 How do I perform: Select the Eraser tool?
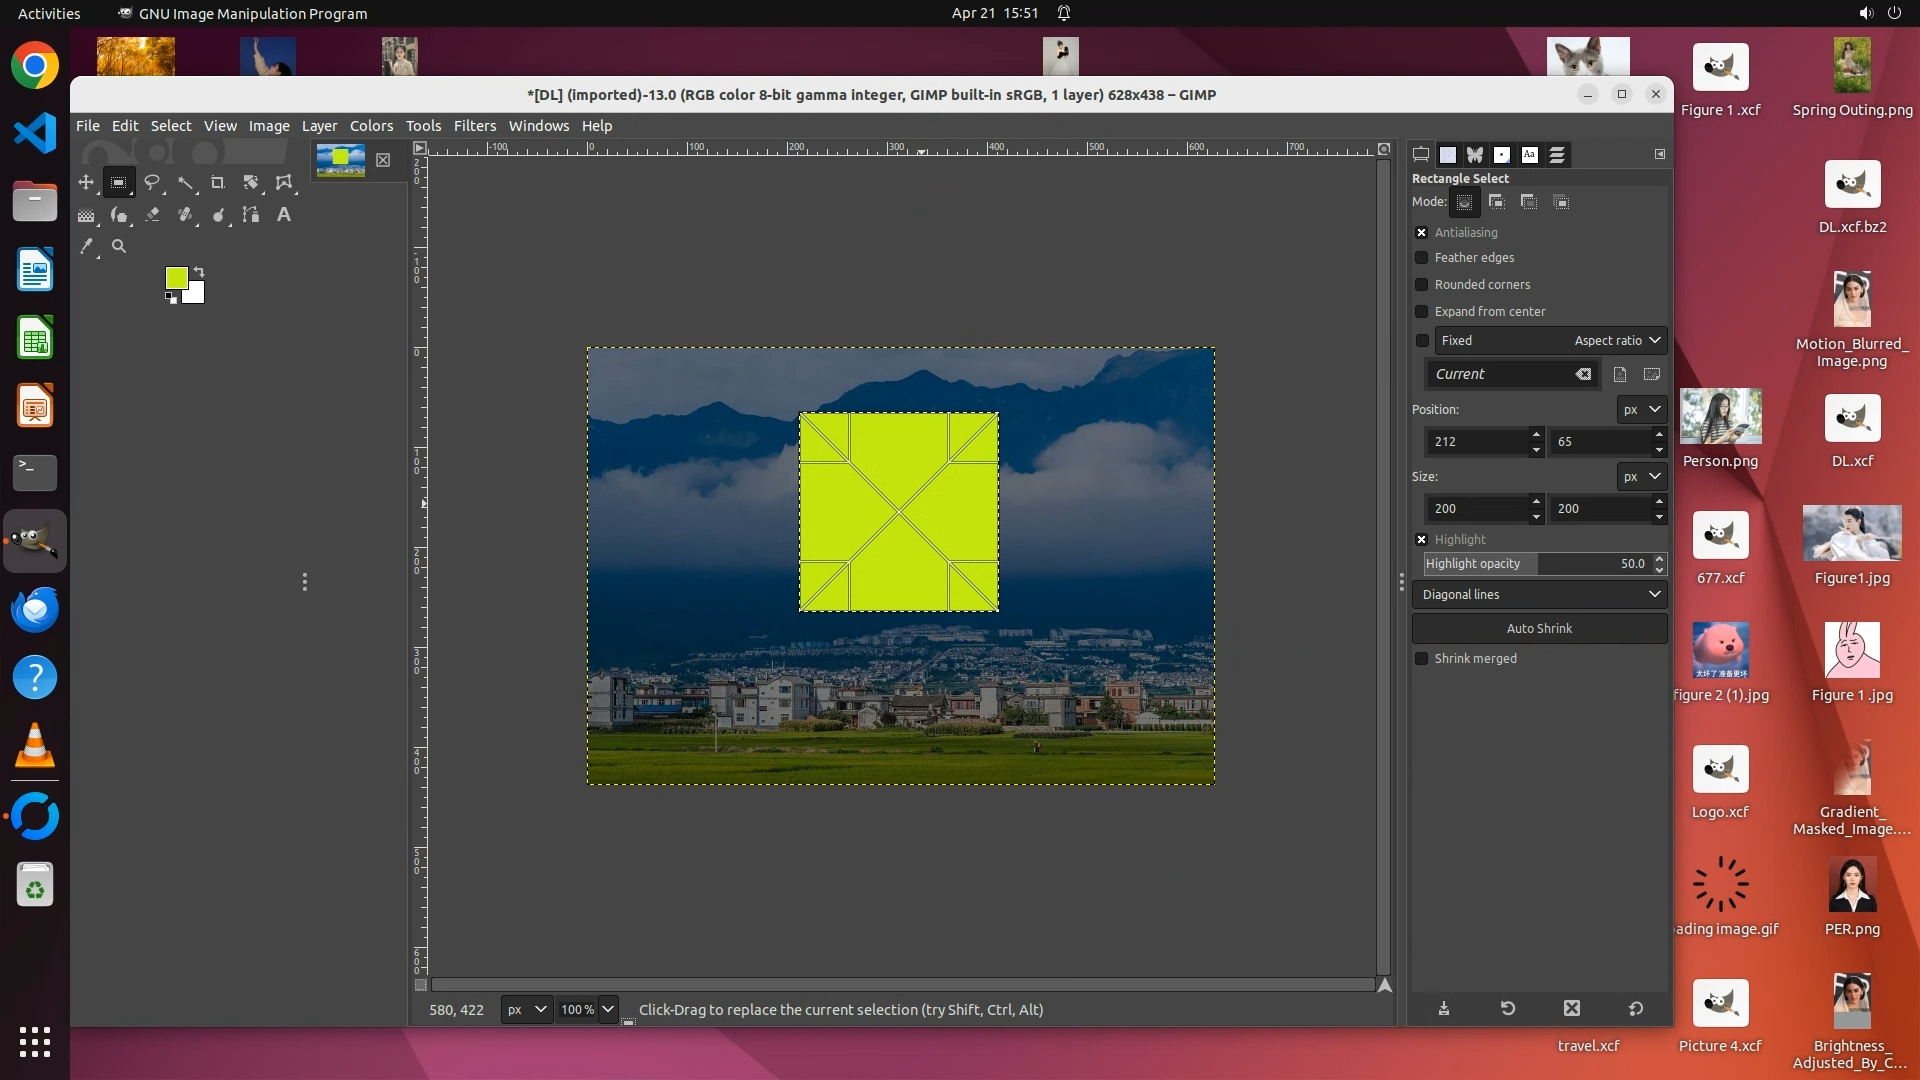(x=152, y=214)
